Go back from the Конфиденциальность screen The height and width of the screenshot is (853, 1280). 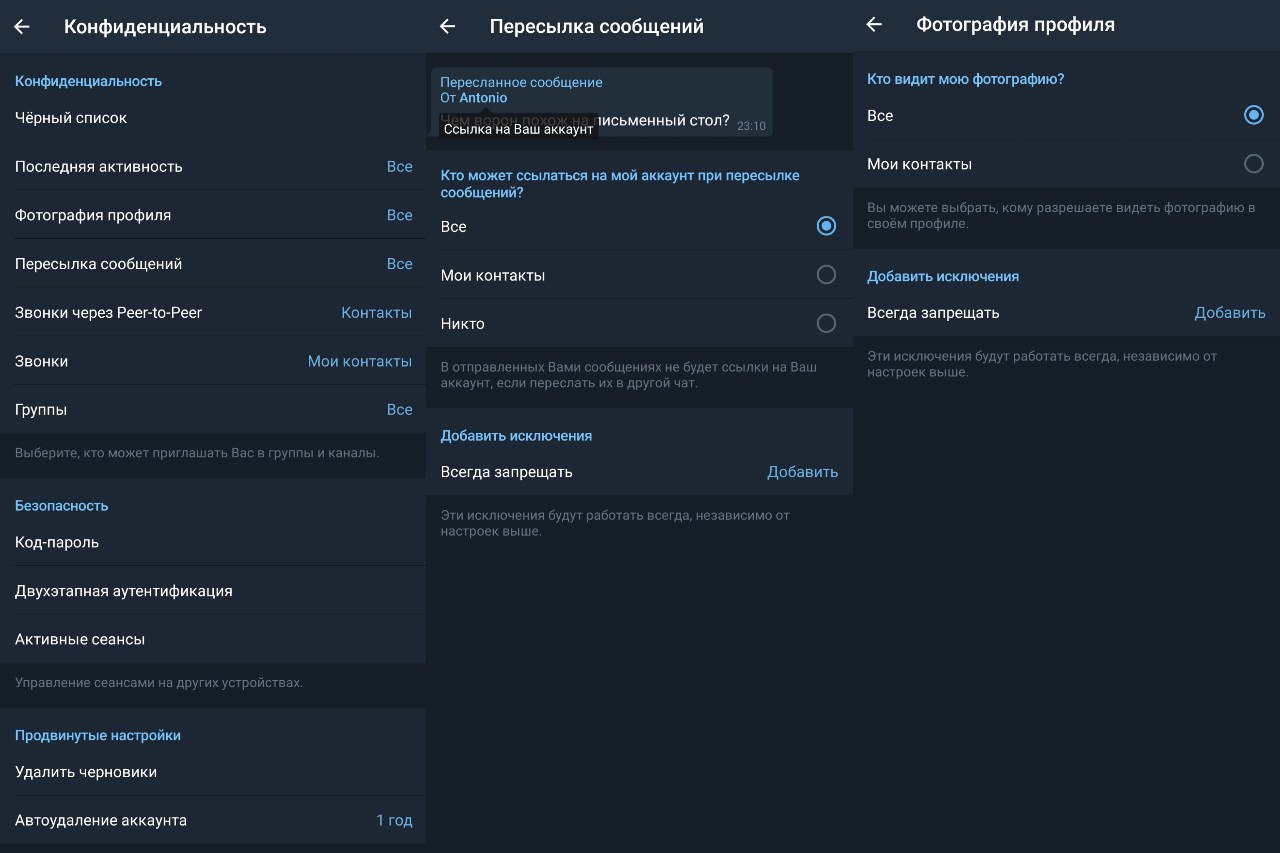[22, 27]
